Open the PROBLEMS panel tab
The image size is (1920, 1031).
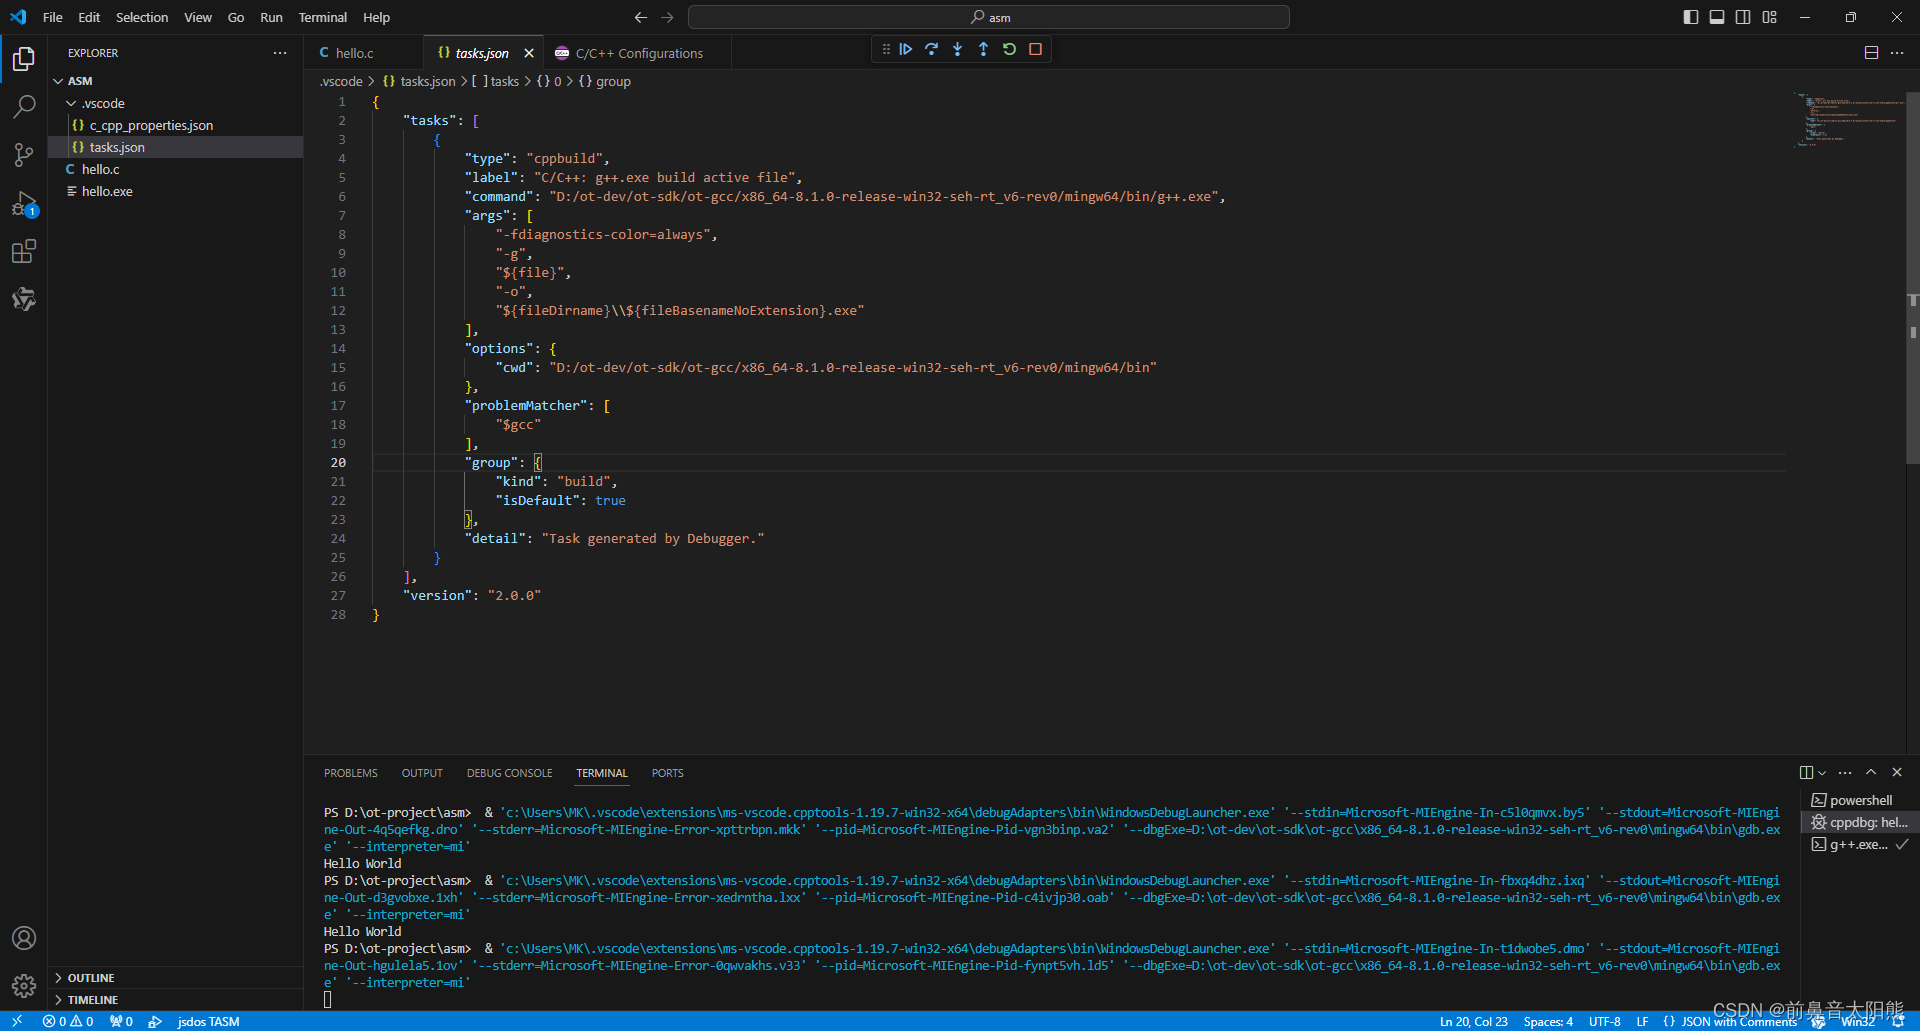(x=351, y=773)
